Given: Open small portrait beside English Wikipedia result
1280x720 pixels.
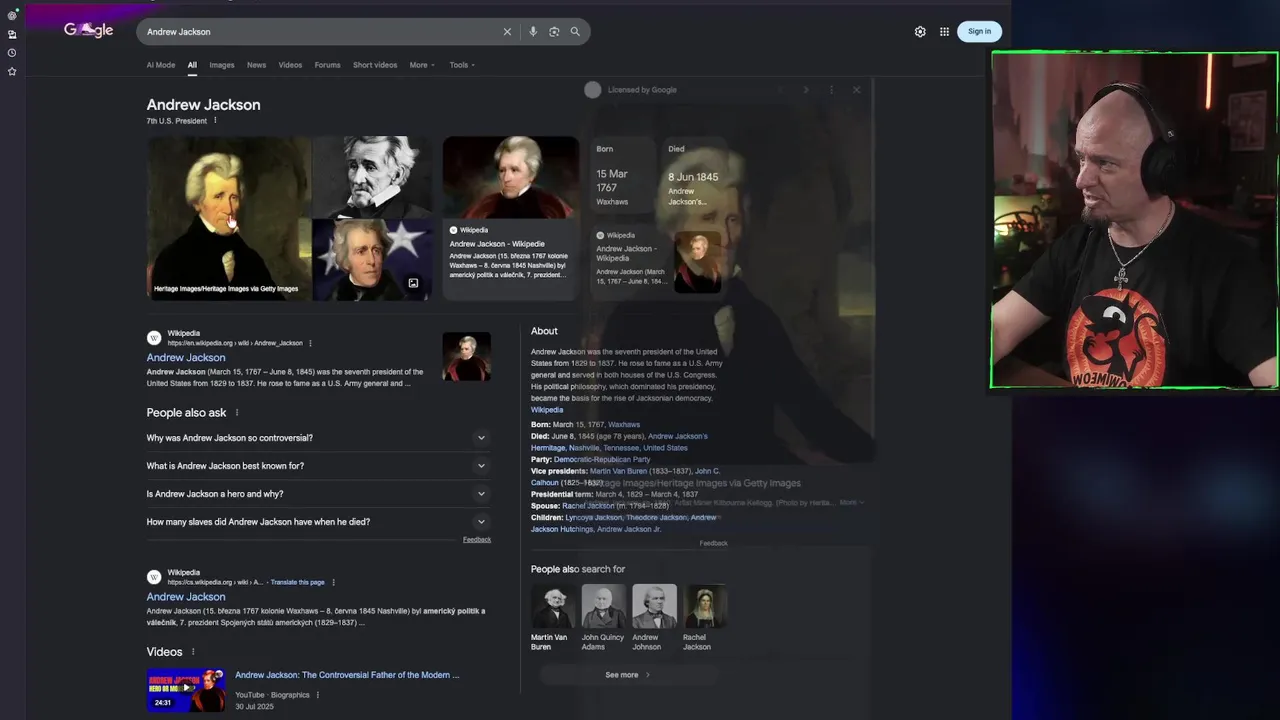Looking at the screenshot, I should point(467,357).
